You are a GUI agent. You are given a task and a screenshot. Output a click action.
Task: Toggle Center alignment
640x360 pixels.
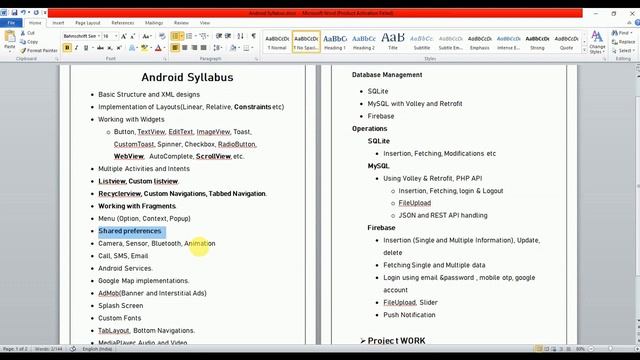(x=184, y=48)
